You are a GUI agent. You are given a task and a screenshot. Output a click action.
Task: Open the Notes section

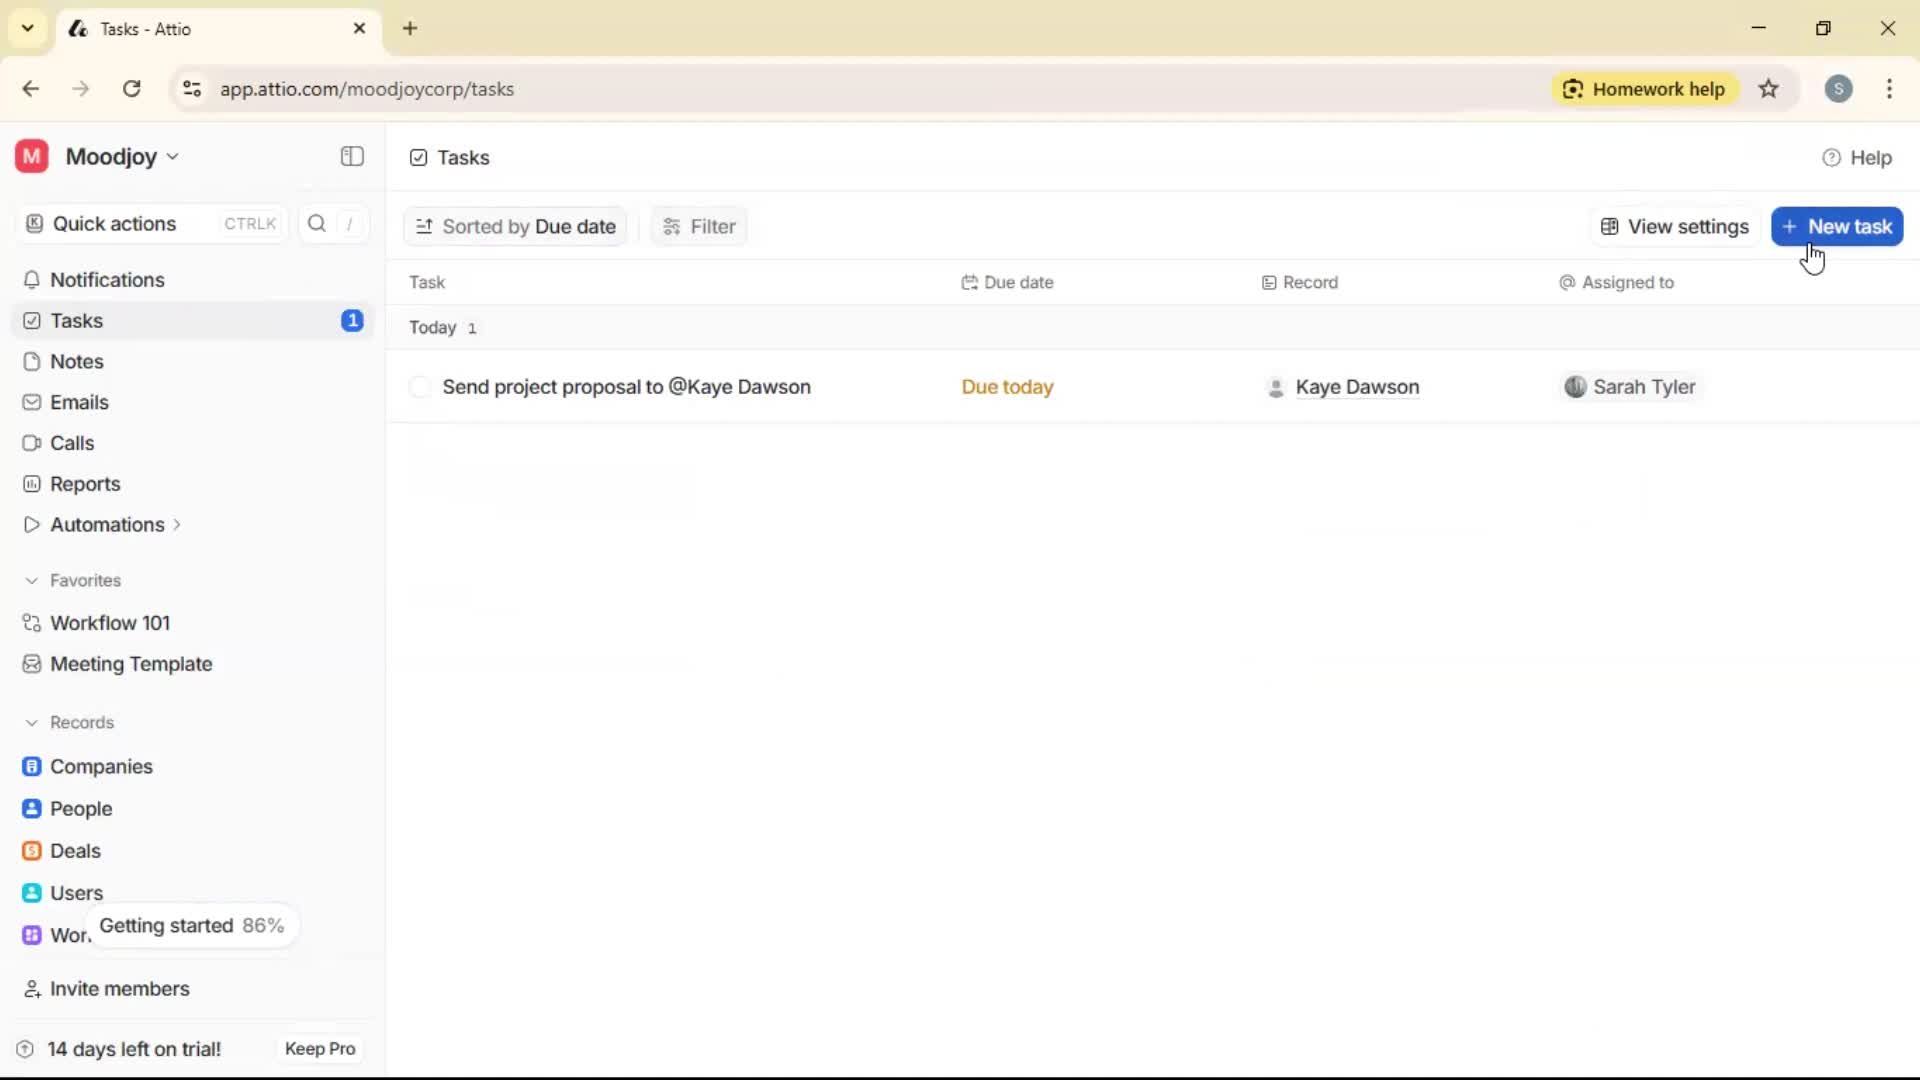pos(75,361)
